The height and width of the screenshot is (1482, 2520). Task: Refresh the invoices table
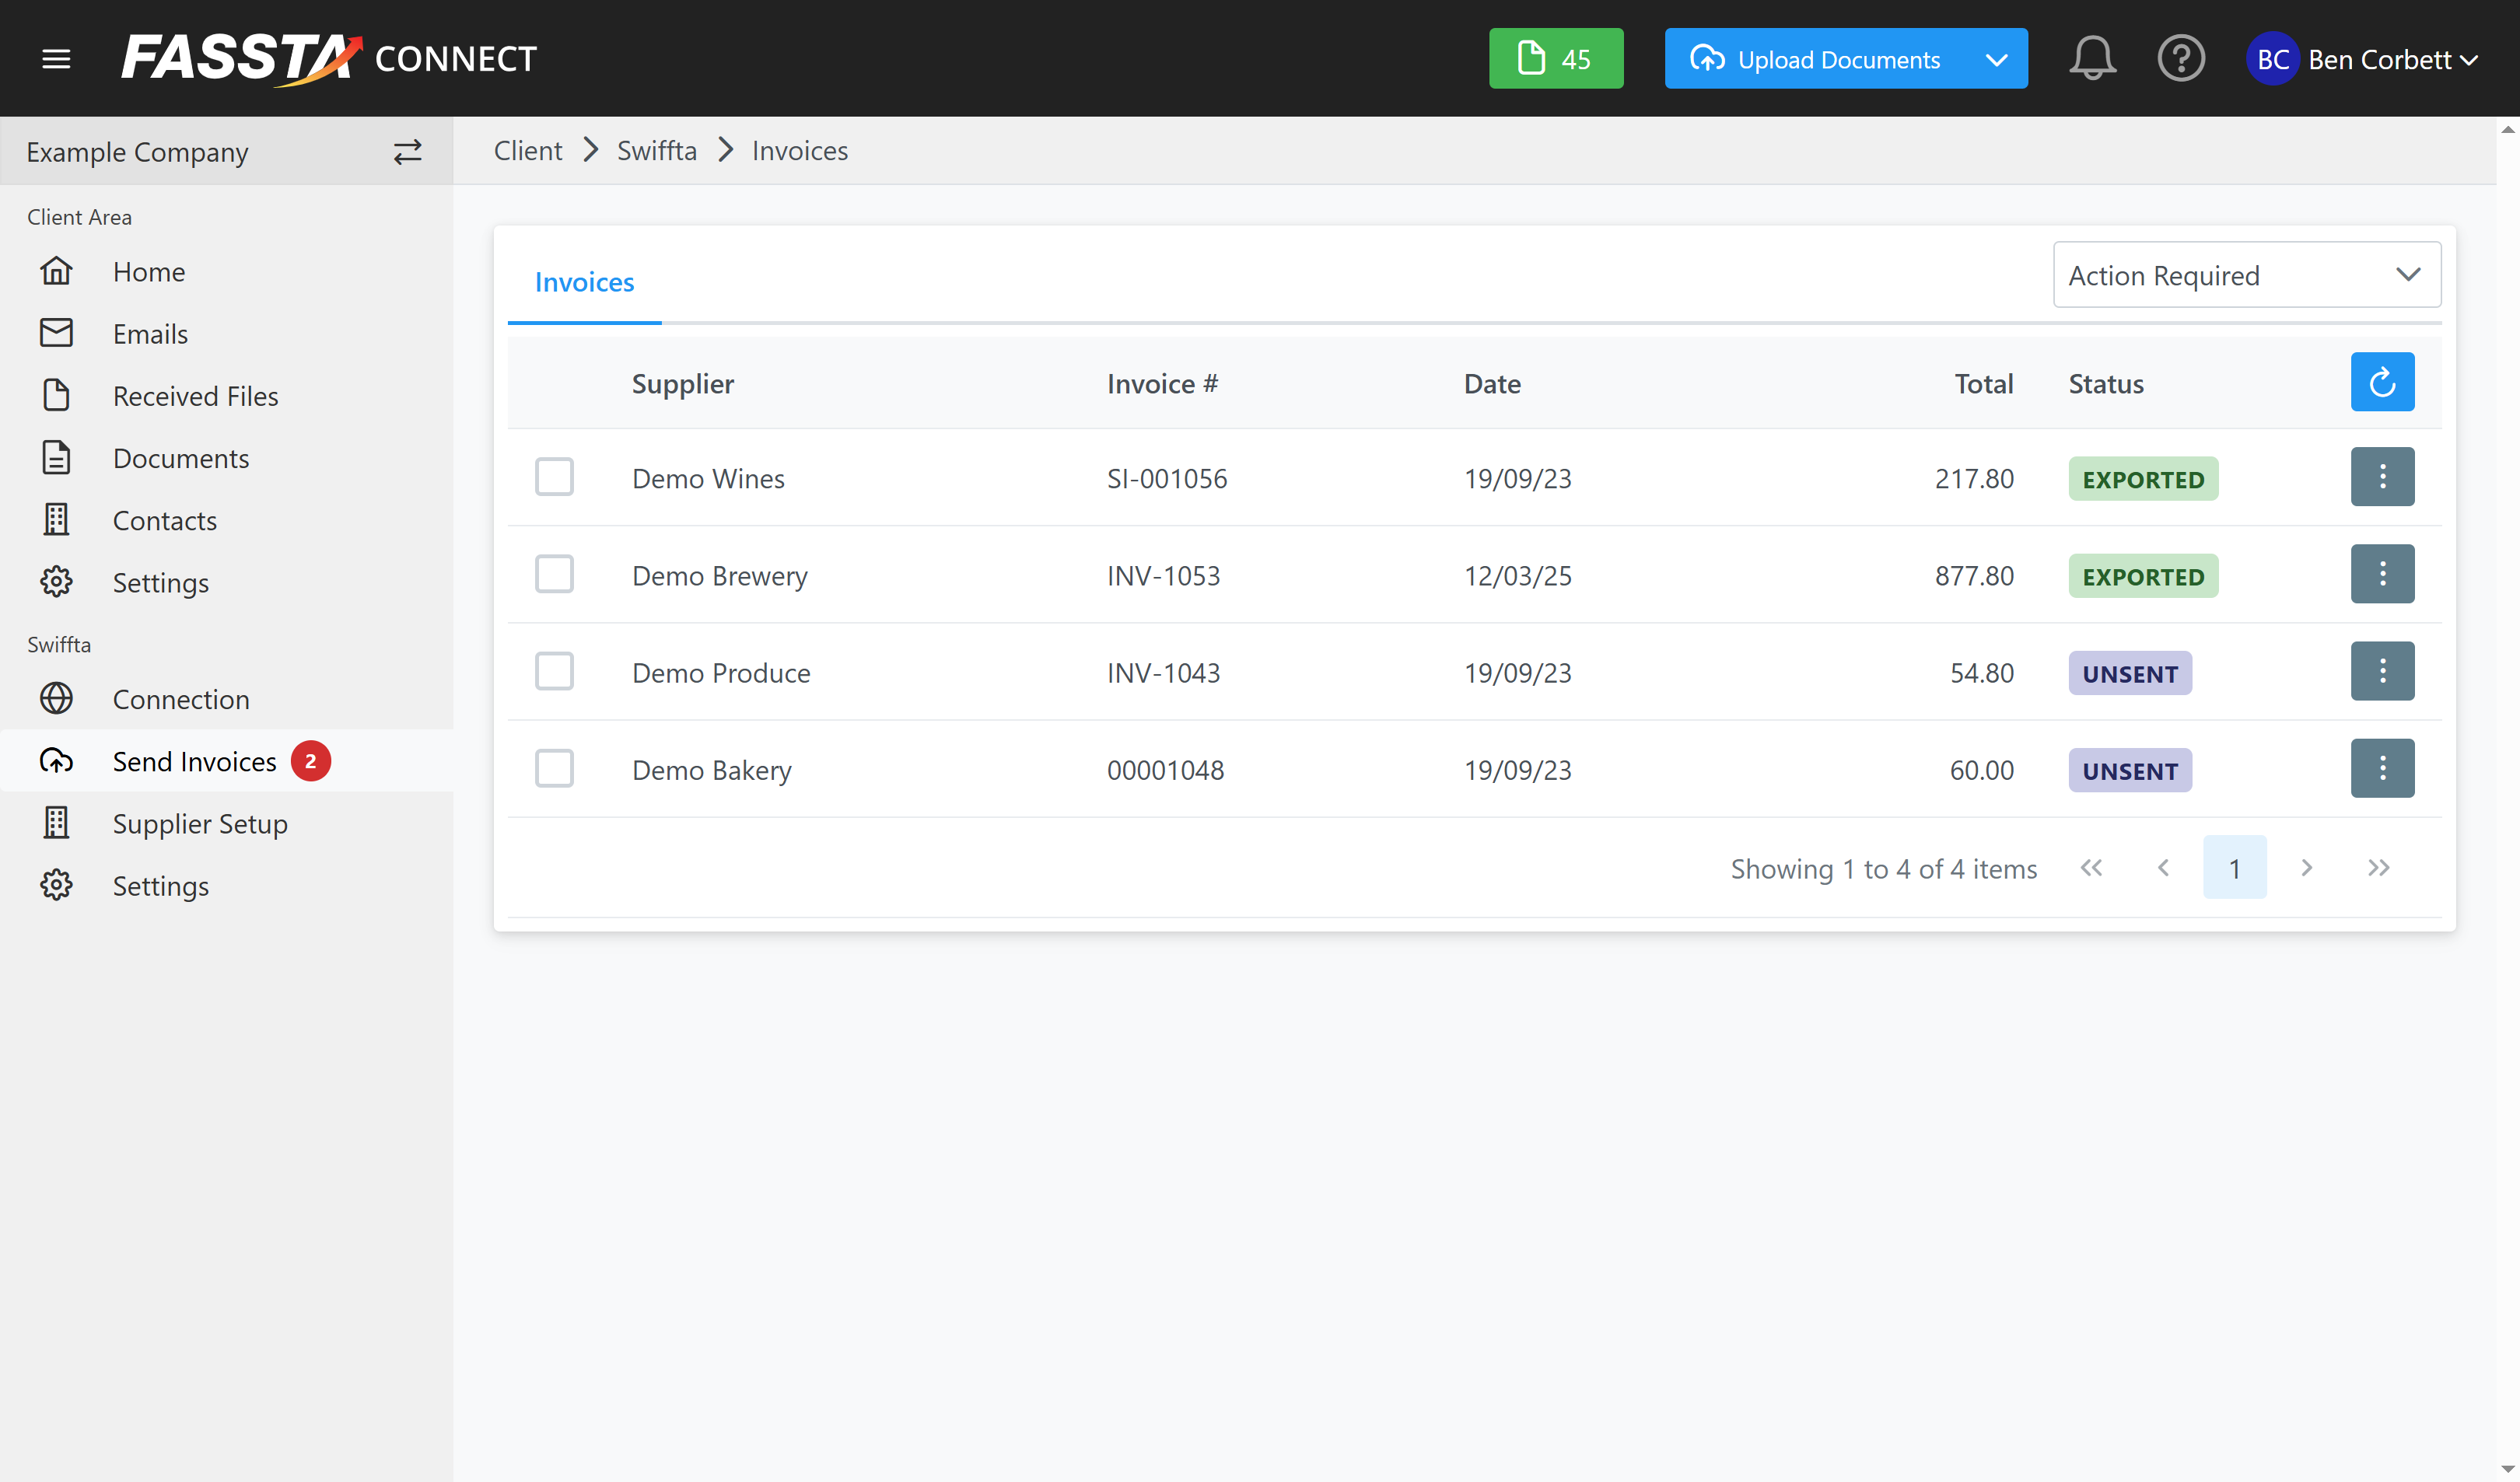coord(2382,382)
